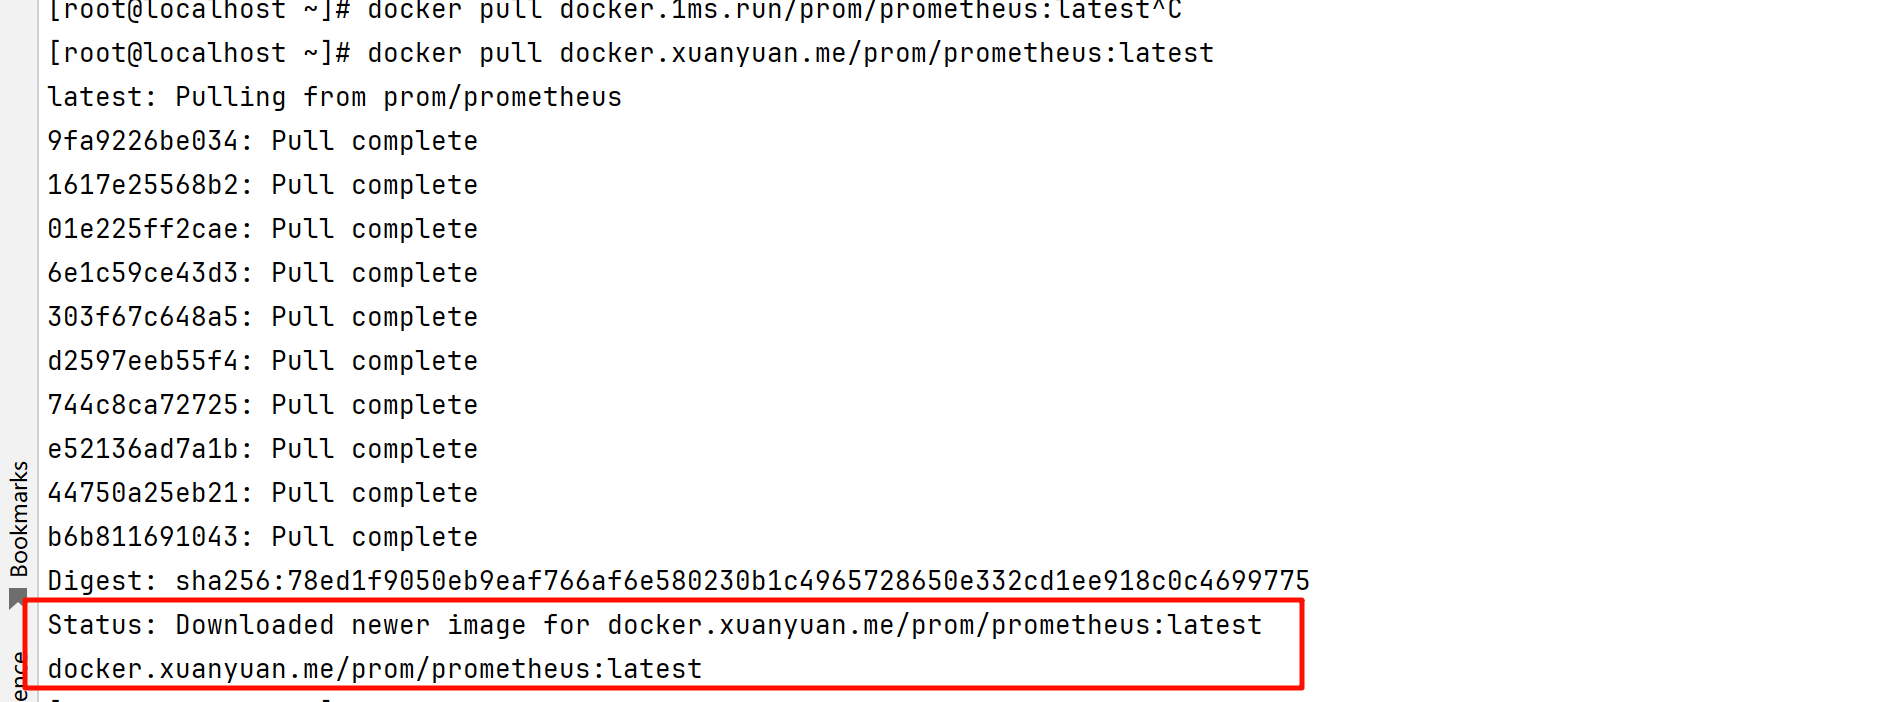Click layer e52136ad7a1b Pull complete line
Screen dimensions: 1884x702
pyautogui.click(x=263, y=449)
